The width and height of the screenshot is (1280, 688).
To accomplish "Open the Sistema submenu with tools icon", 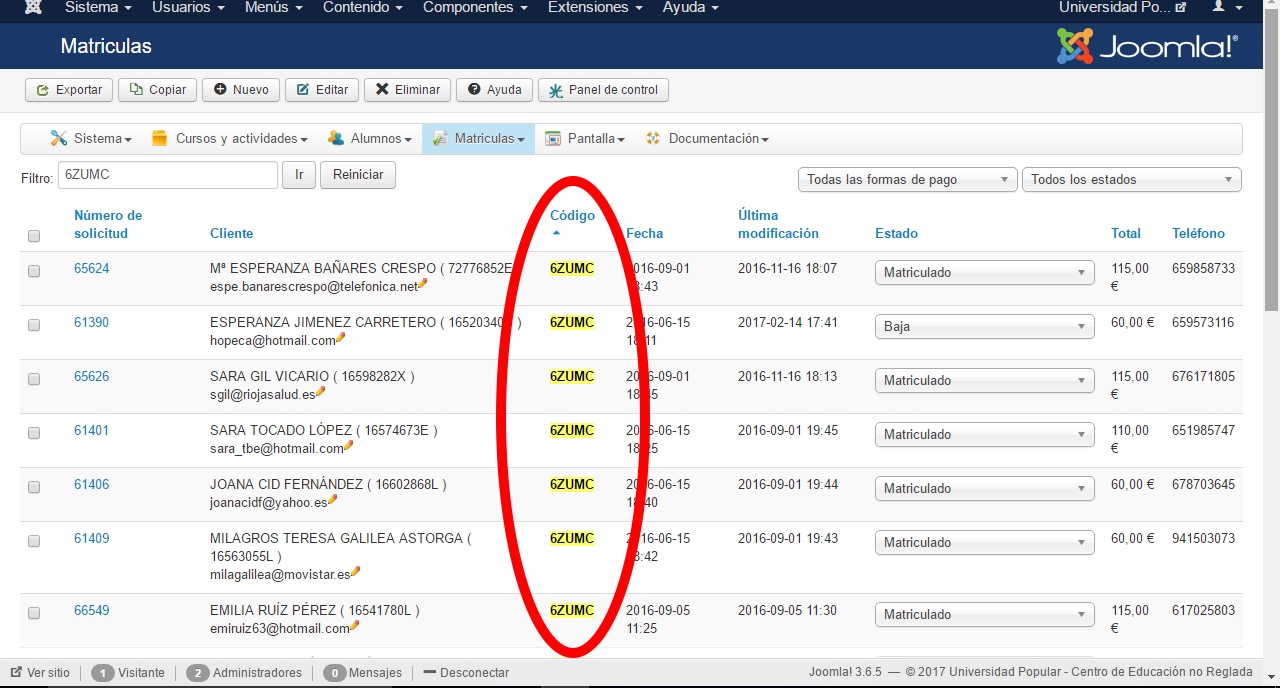I will pos(91,139).
